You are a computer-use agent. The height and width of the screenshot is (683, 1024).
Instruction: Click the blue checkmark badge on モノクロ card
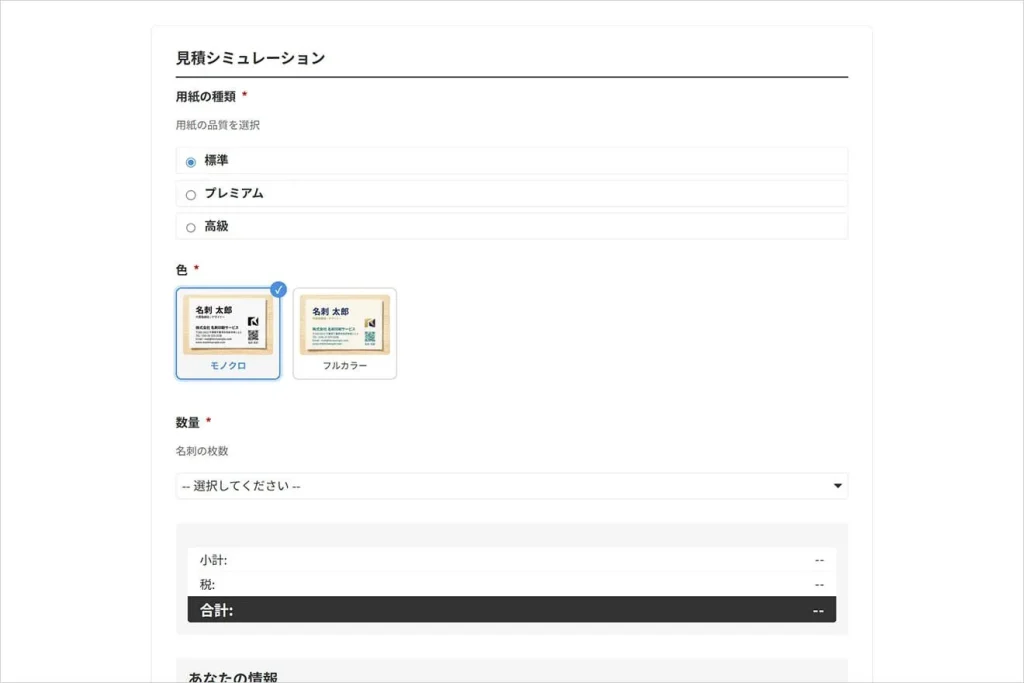[278, 290]
